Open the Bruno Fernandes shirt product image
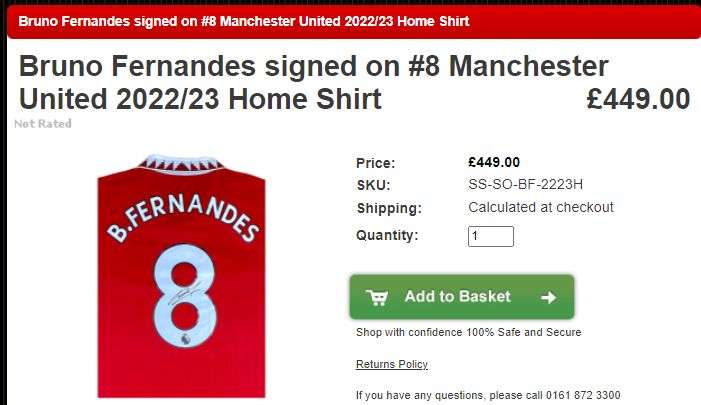The width and height of the screenshot is (701, 405). [x=182, y=276]
